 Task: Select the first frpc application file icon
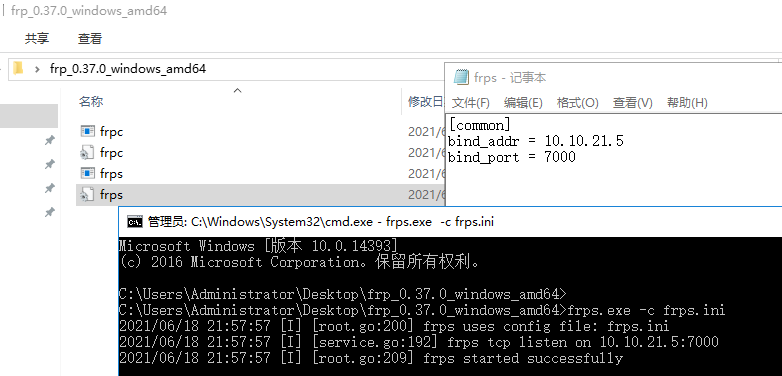tap(87, 131)
